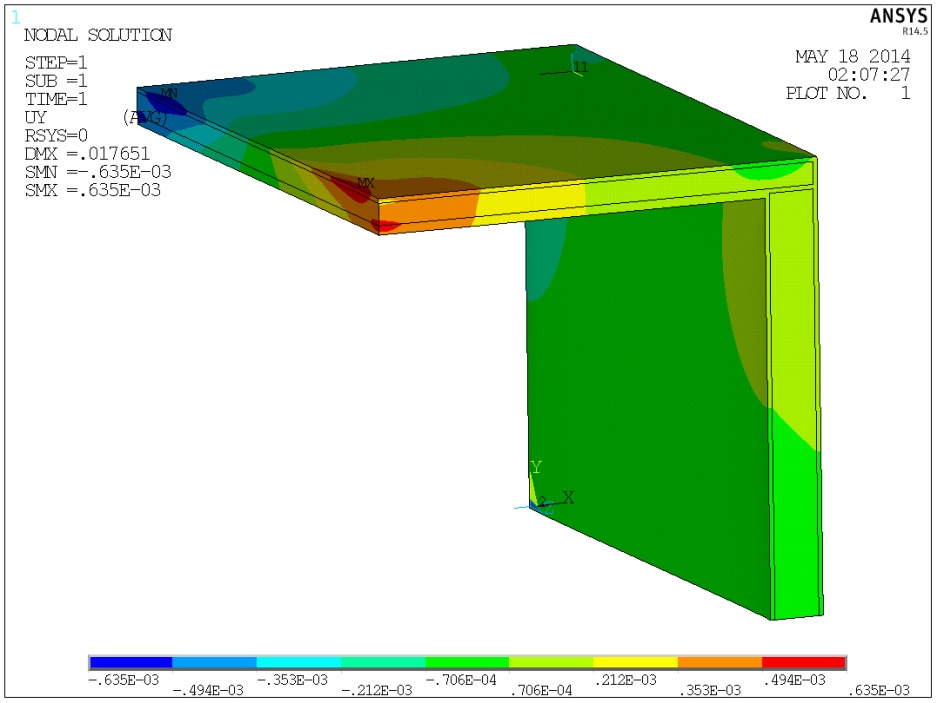Click the legend value -.706E-04
The height and width of the screenshot is (703, 937).
coord(461,680)
